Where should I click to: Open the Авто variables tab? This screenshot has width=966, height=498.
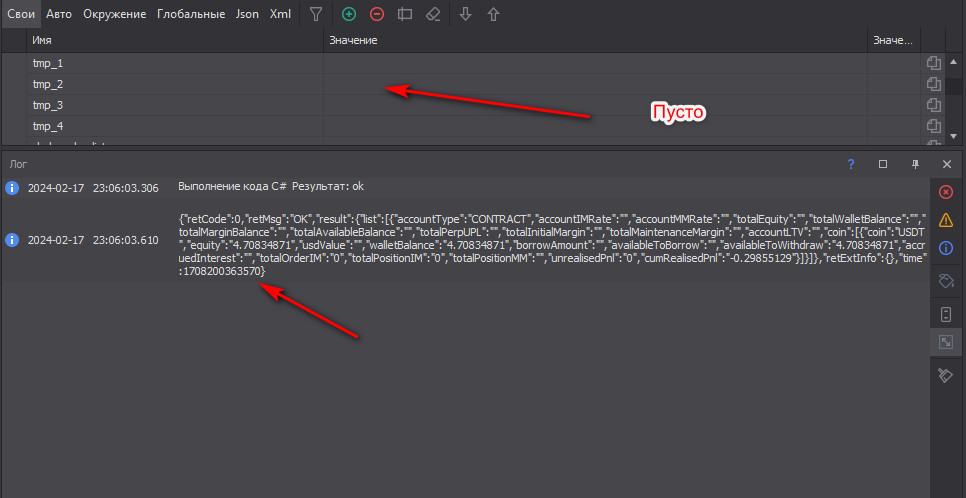coord(59,14)
